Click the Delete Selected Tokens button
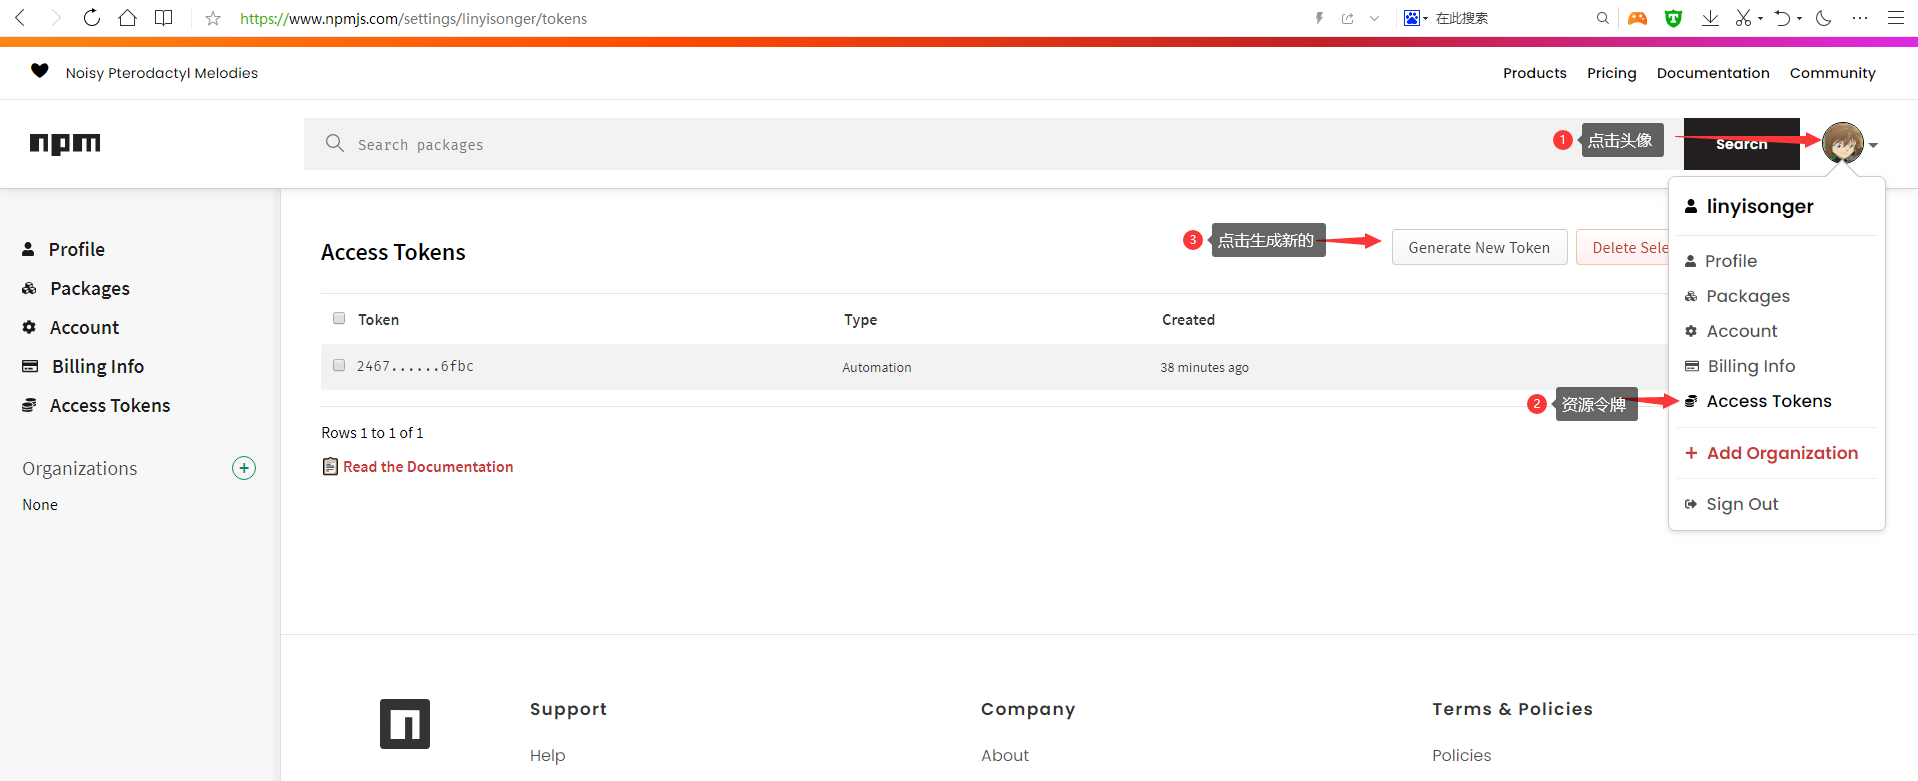 (x=1623, y=247)
